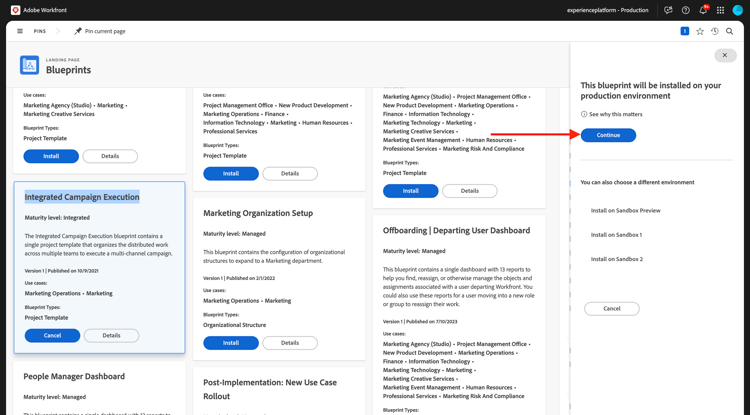Viewport: 750px width, 415px height.
Task: Click the favorites star icon
Action: click(x=700, y=31)
